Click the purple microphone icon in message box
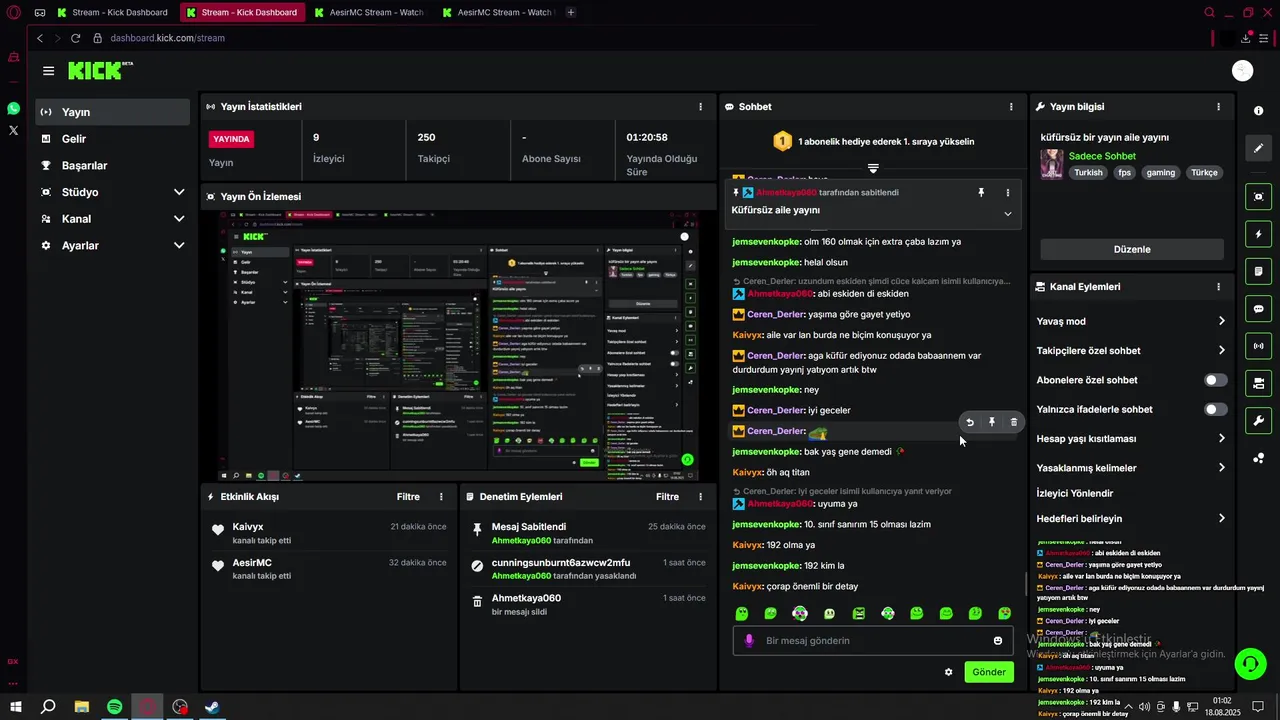The height and width of the screenshot is (720, 1280). click(748, 641)
